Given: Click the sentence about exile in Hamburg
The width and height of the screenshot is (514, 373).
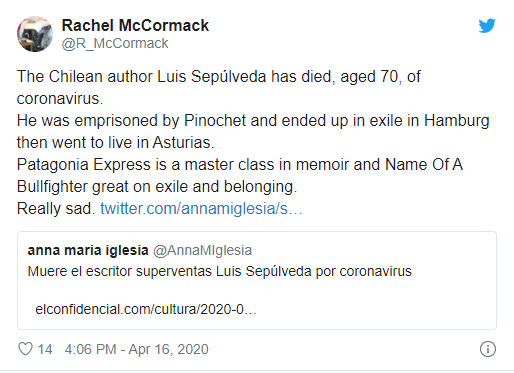Looking at the screenshot, I should [253, 121].
